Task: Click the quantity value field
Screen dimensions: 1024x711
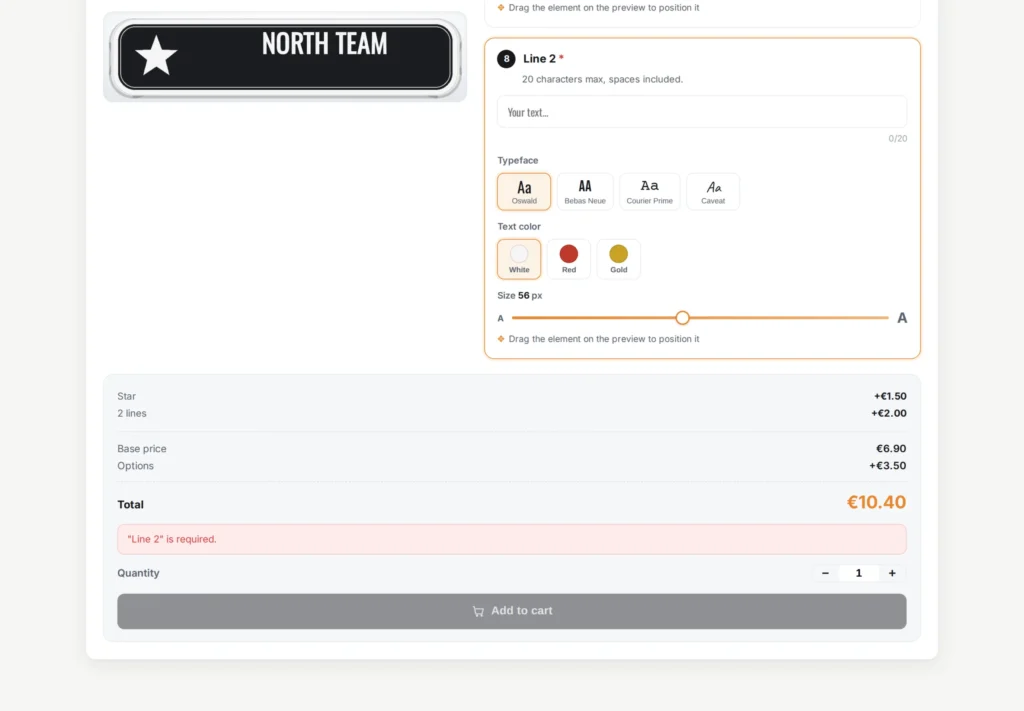Action: pos(859,573)
